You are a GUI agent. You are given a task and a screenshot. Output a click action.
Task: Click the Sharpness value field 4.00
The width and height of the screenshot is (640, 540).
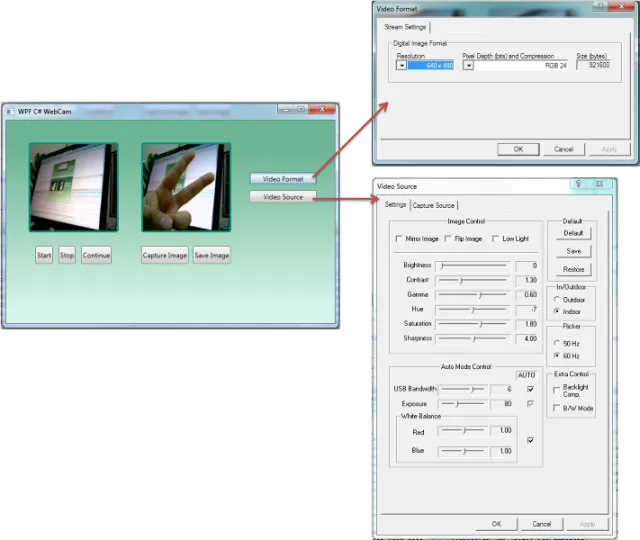526,339
